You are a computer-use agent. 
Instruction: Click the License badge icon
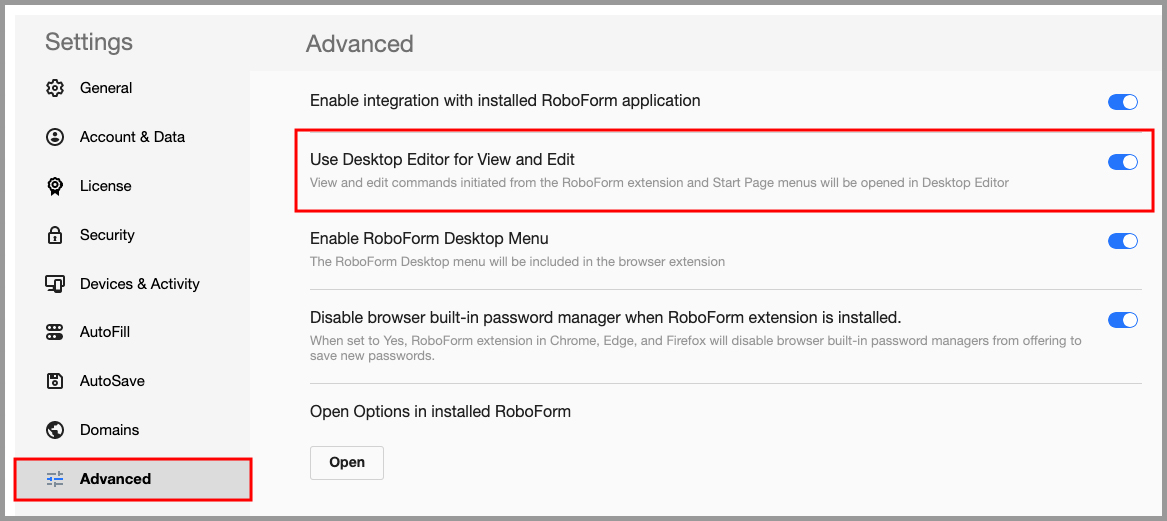pyautogui.click(x=55, y=186)
